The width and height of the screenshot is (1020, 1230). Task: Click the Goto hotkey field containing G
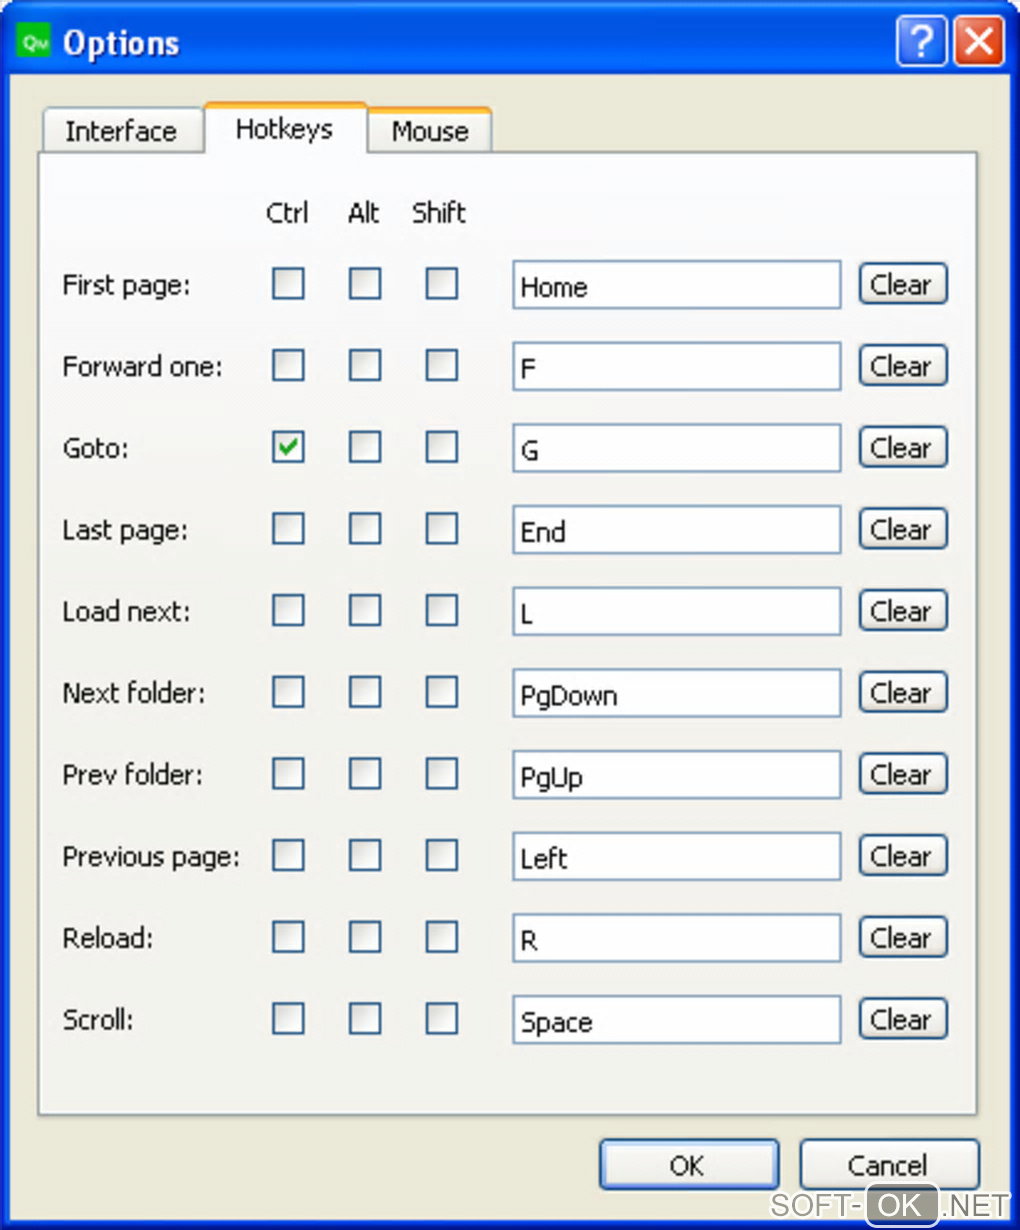pyautogui.click(x=676, y=449)
